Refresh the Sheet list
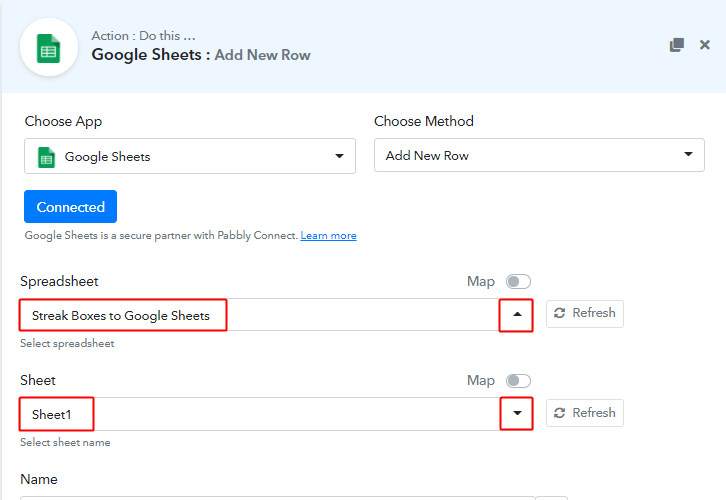 point(585,412)
